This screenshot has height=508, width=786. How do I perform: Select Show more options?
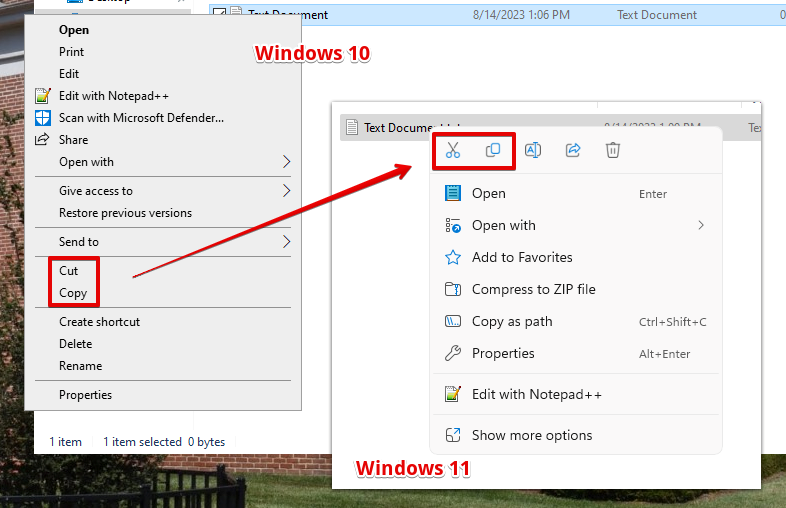[x=531, y=435]
